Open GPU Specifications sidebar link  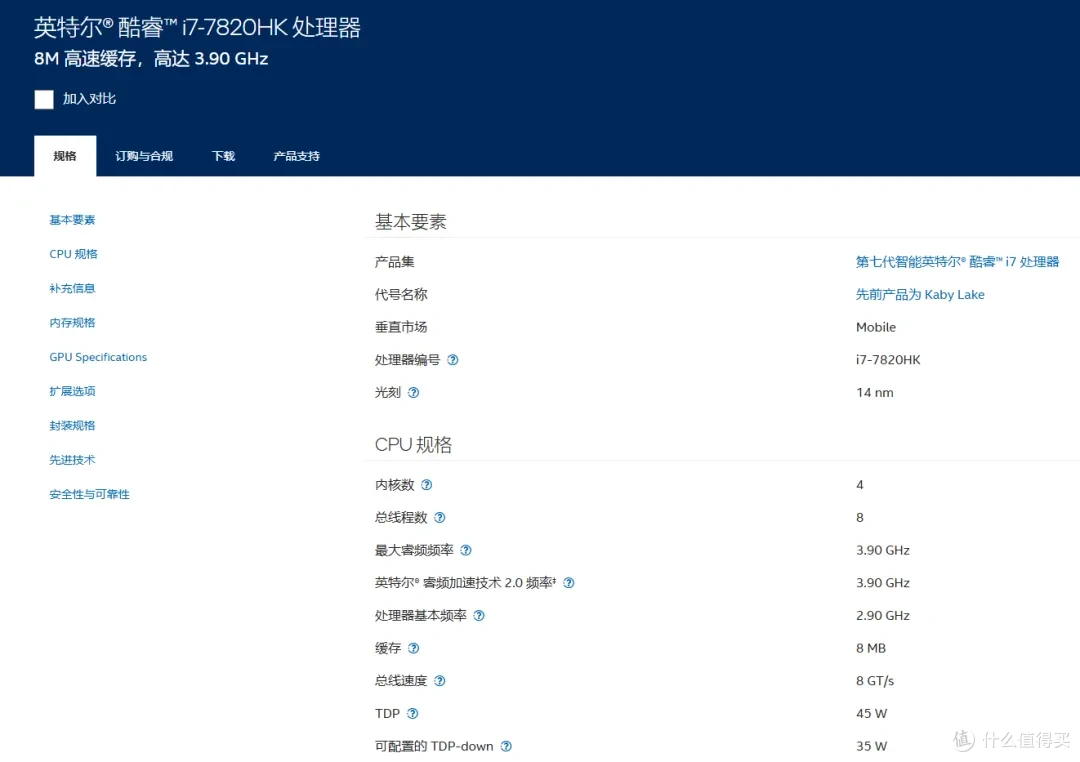tap(98, 357)
